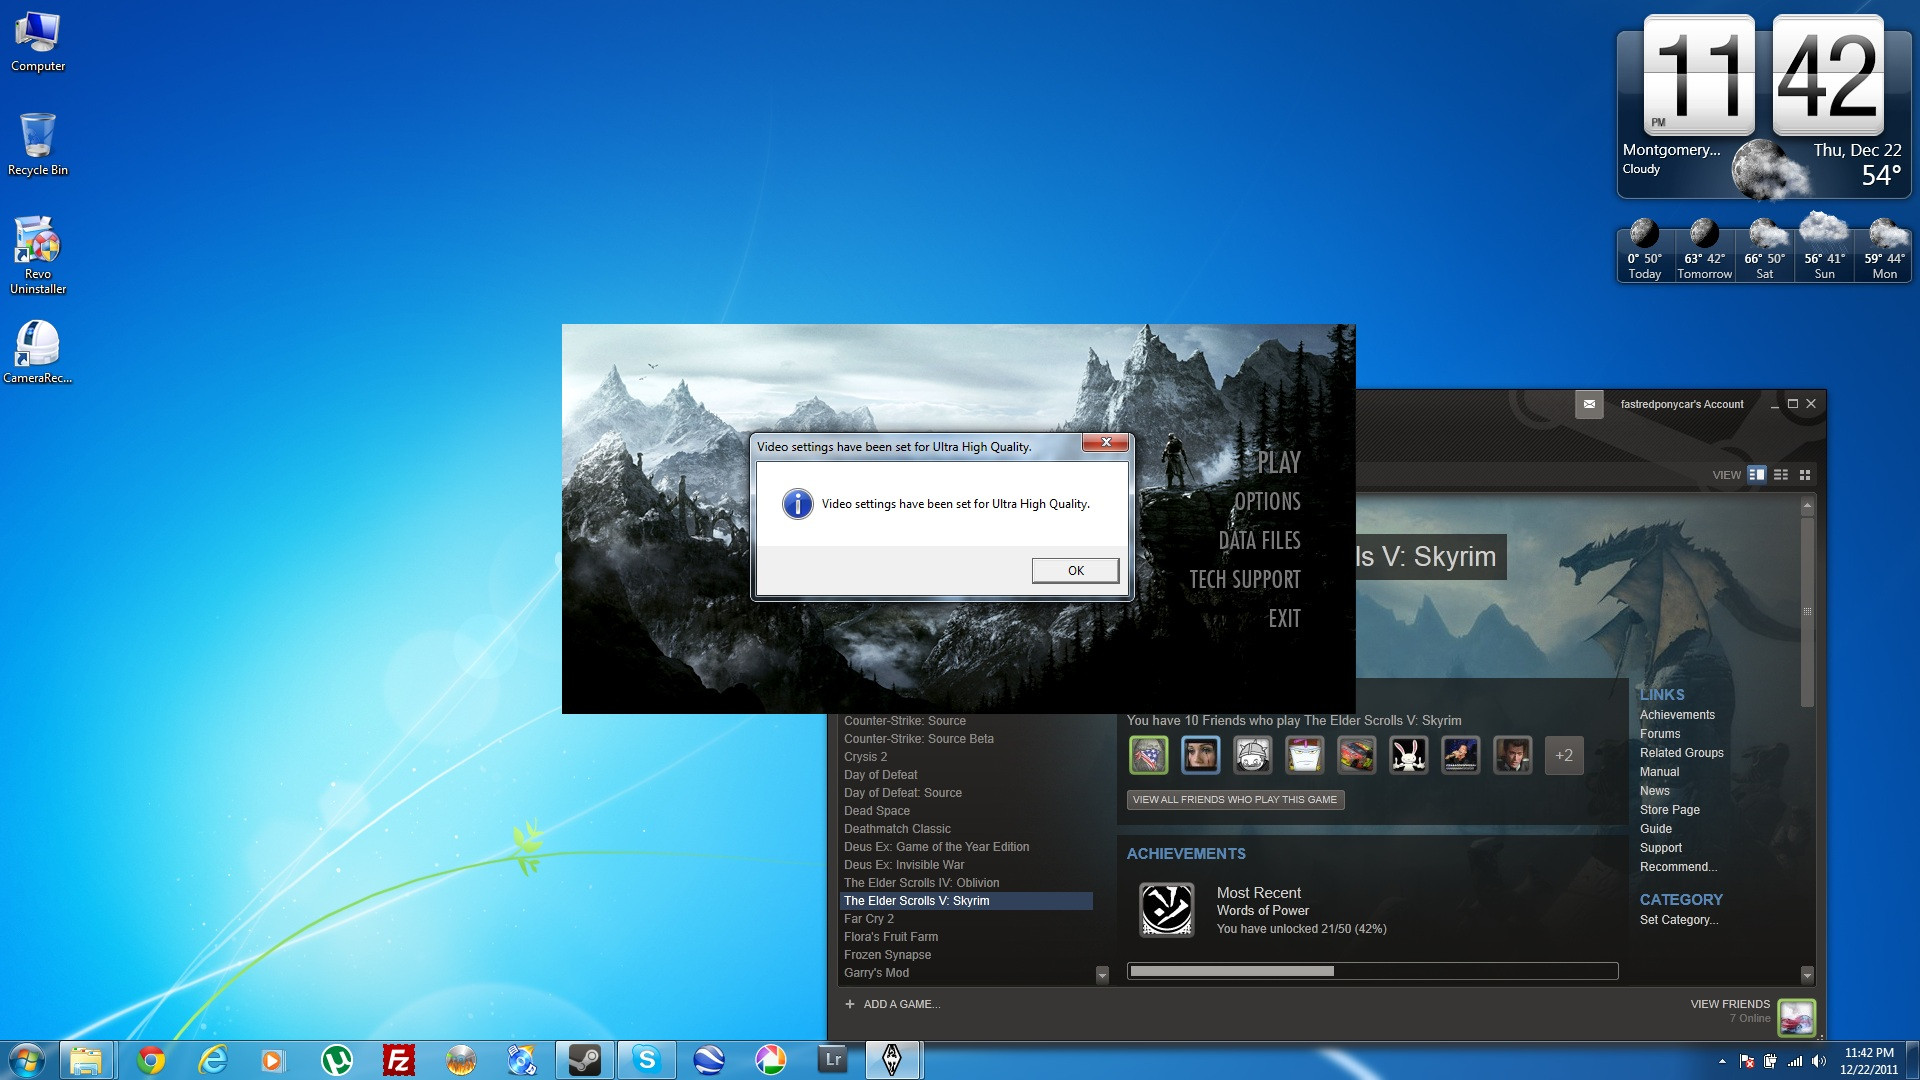1920x1080 pixels.
Task: Open Steam from the taskbar
Action: pos(584,1060)
